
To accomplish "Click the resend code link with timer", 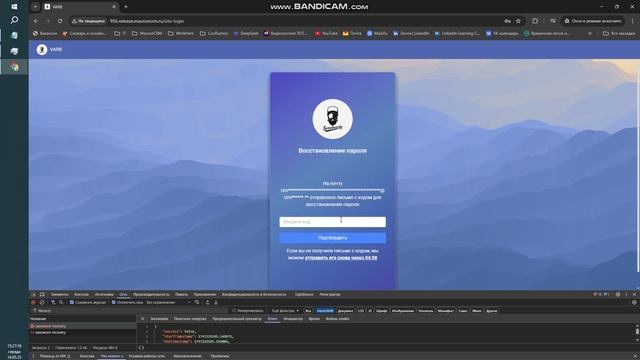I will [341, 258].
